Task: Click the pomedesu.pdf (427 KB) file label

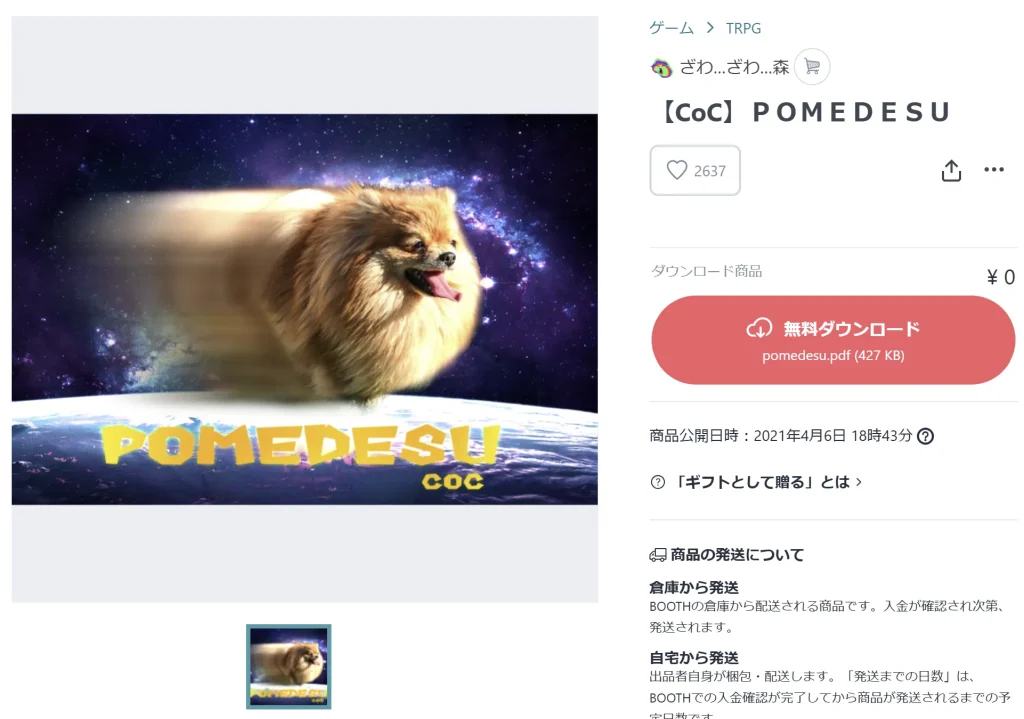Action: [833, 355]
